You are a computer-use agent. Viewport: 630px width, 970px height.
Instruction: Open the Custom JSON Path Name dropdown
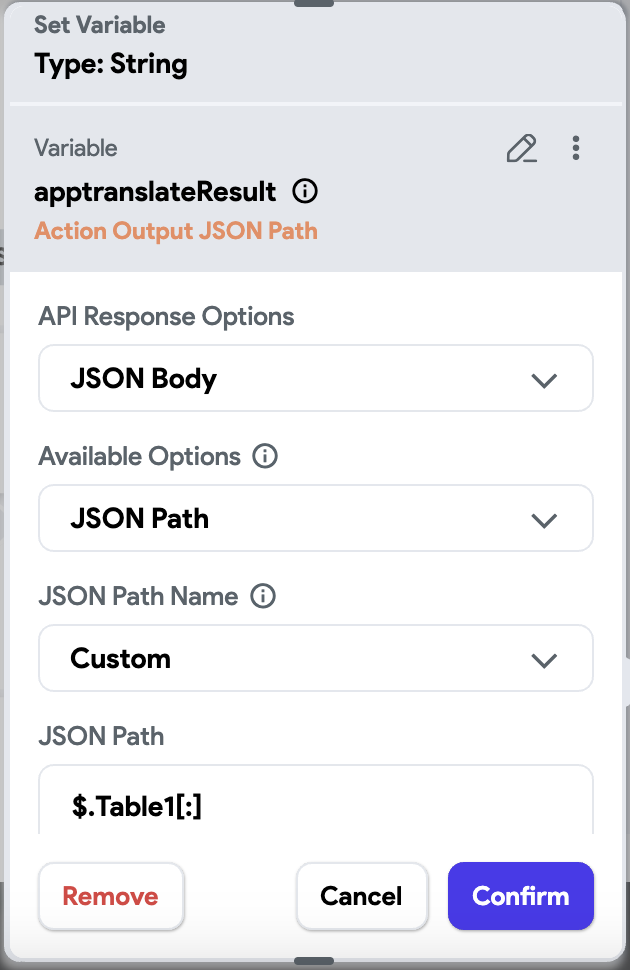click(x=316, y=658)
